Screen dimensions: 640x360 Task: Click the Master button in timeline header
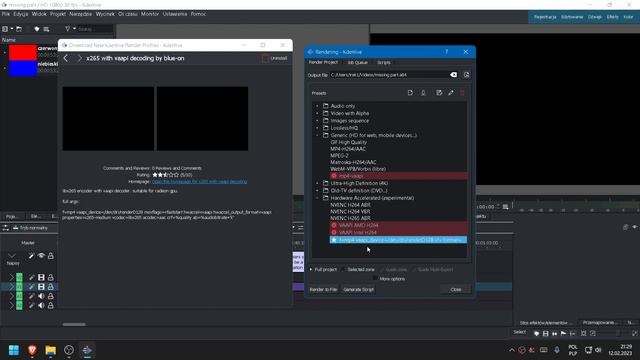28,243
